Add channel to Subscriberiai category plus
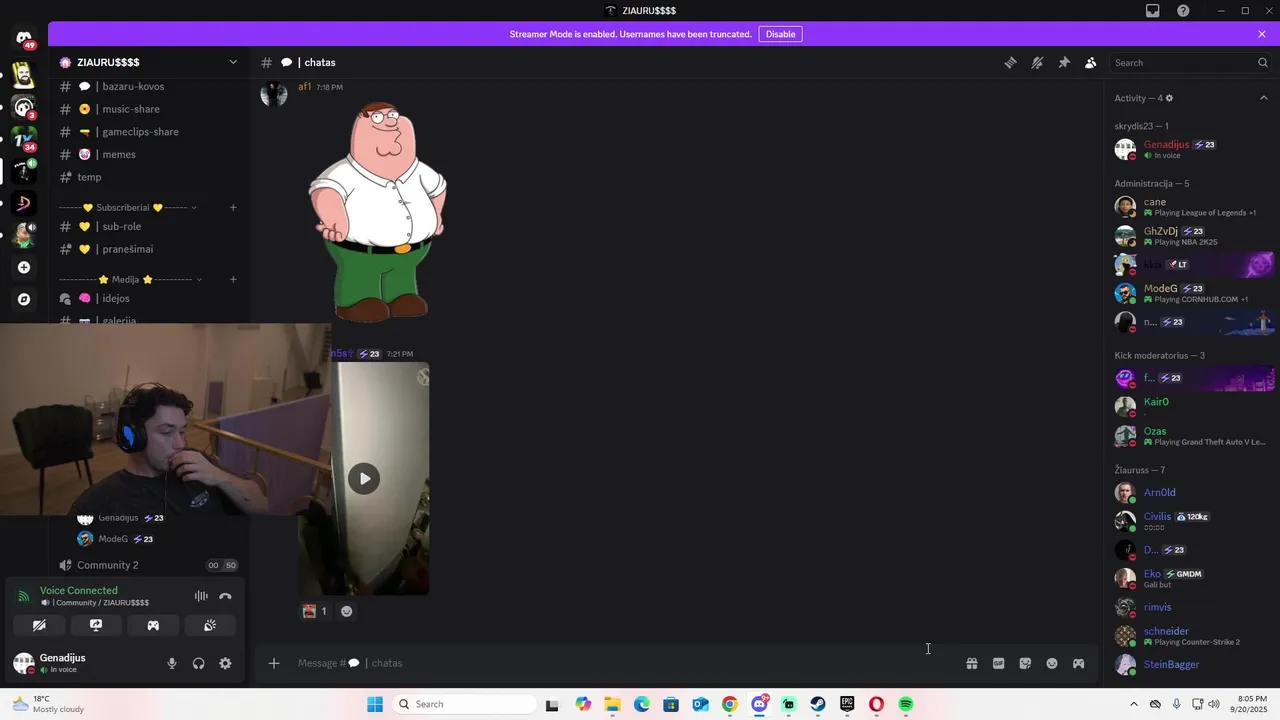 pos(233,207)
